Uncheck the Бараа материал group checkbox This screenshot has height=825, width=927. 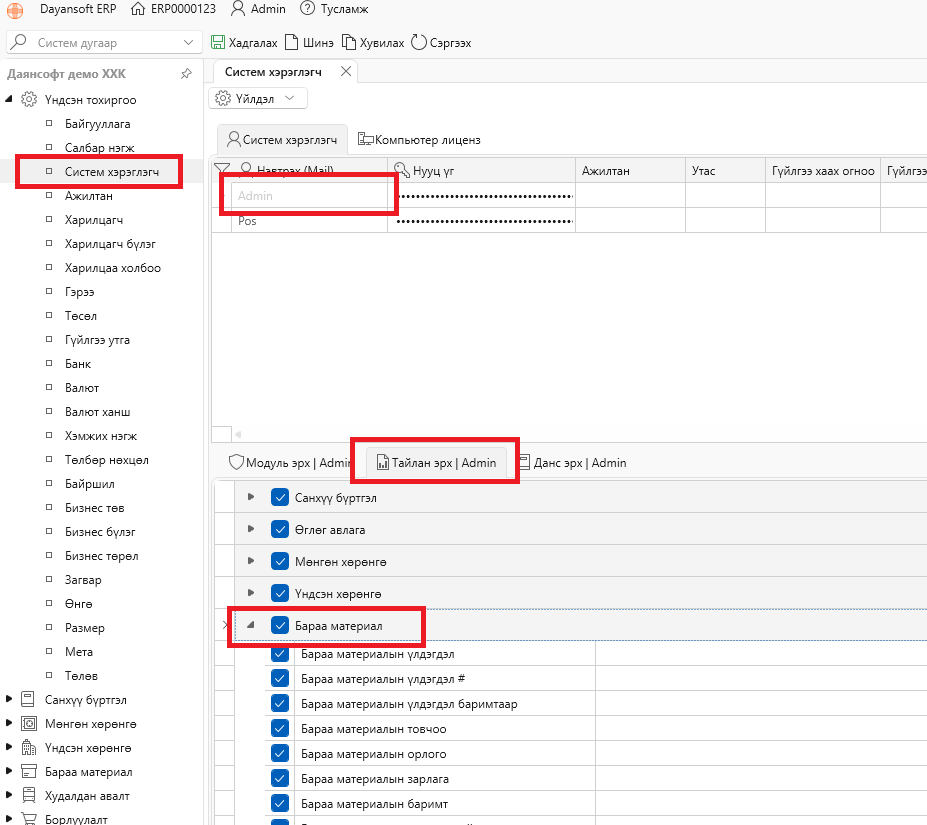(x=280, y=625)
